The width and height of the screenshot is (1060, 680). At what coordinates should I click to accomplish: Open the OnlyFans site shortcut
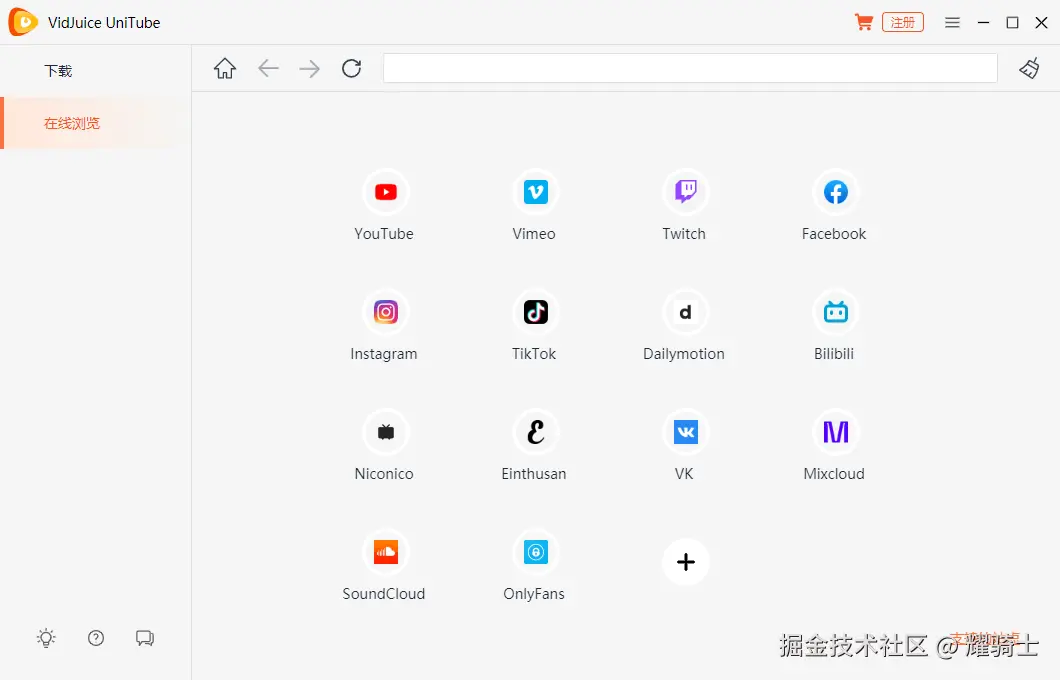(535, 552)
